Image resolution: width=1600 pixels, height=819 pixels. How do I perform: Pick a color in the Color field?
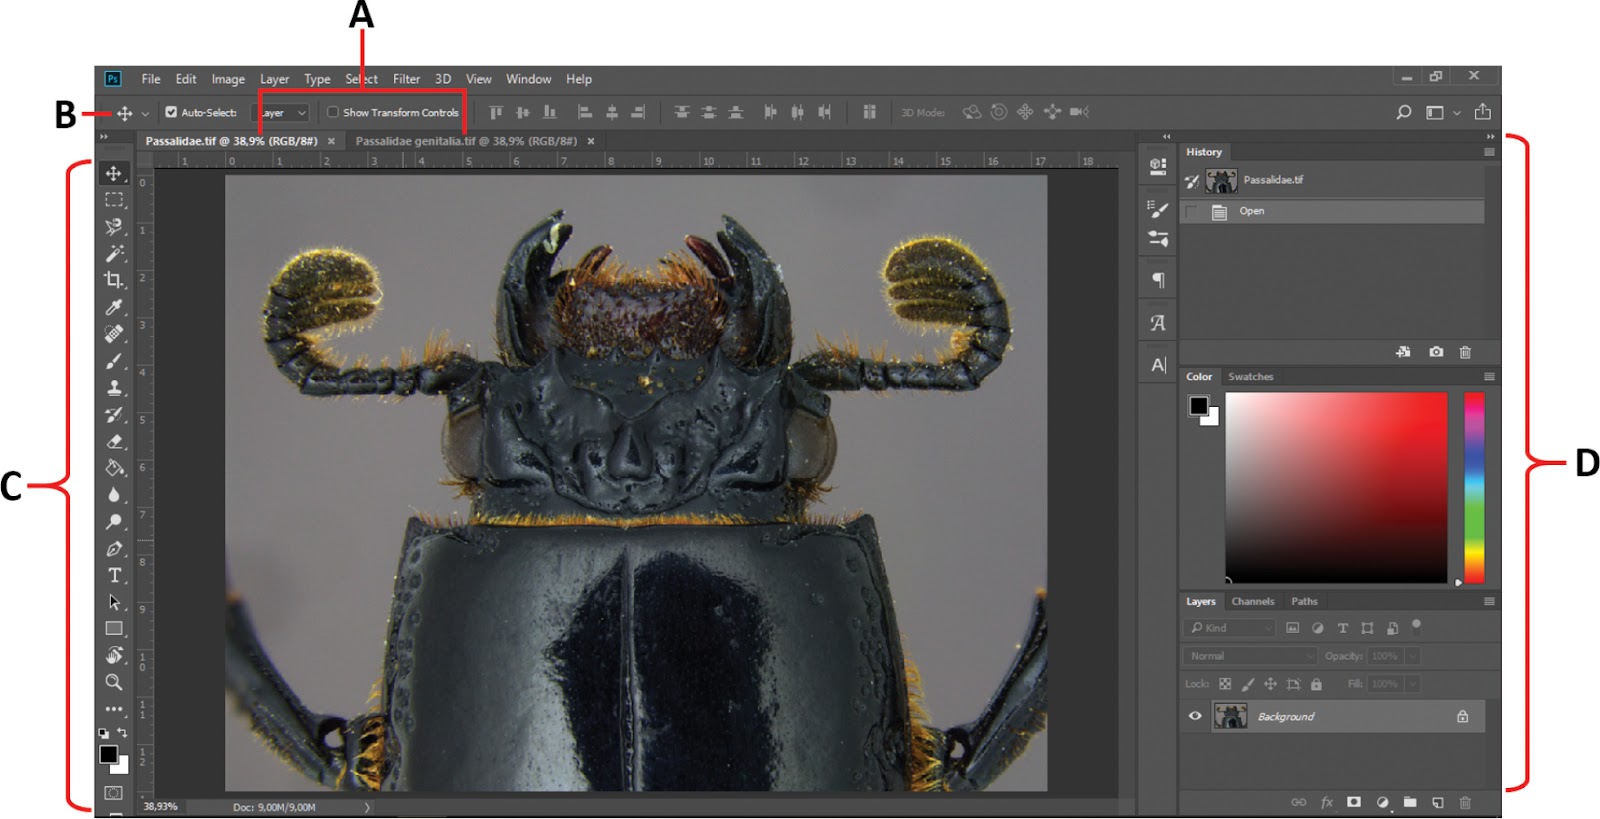(1336, 487)
